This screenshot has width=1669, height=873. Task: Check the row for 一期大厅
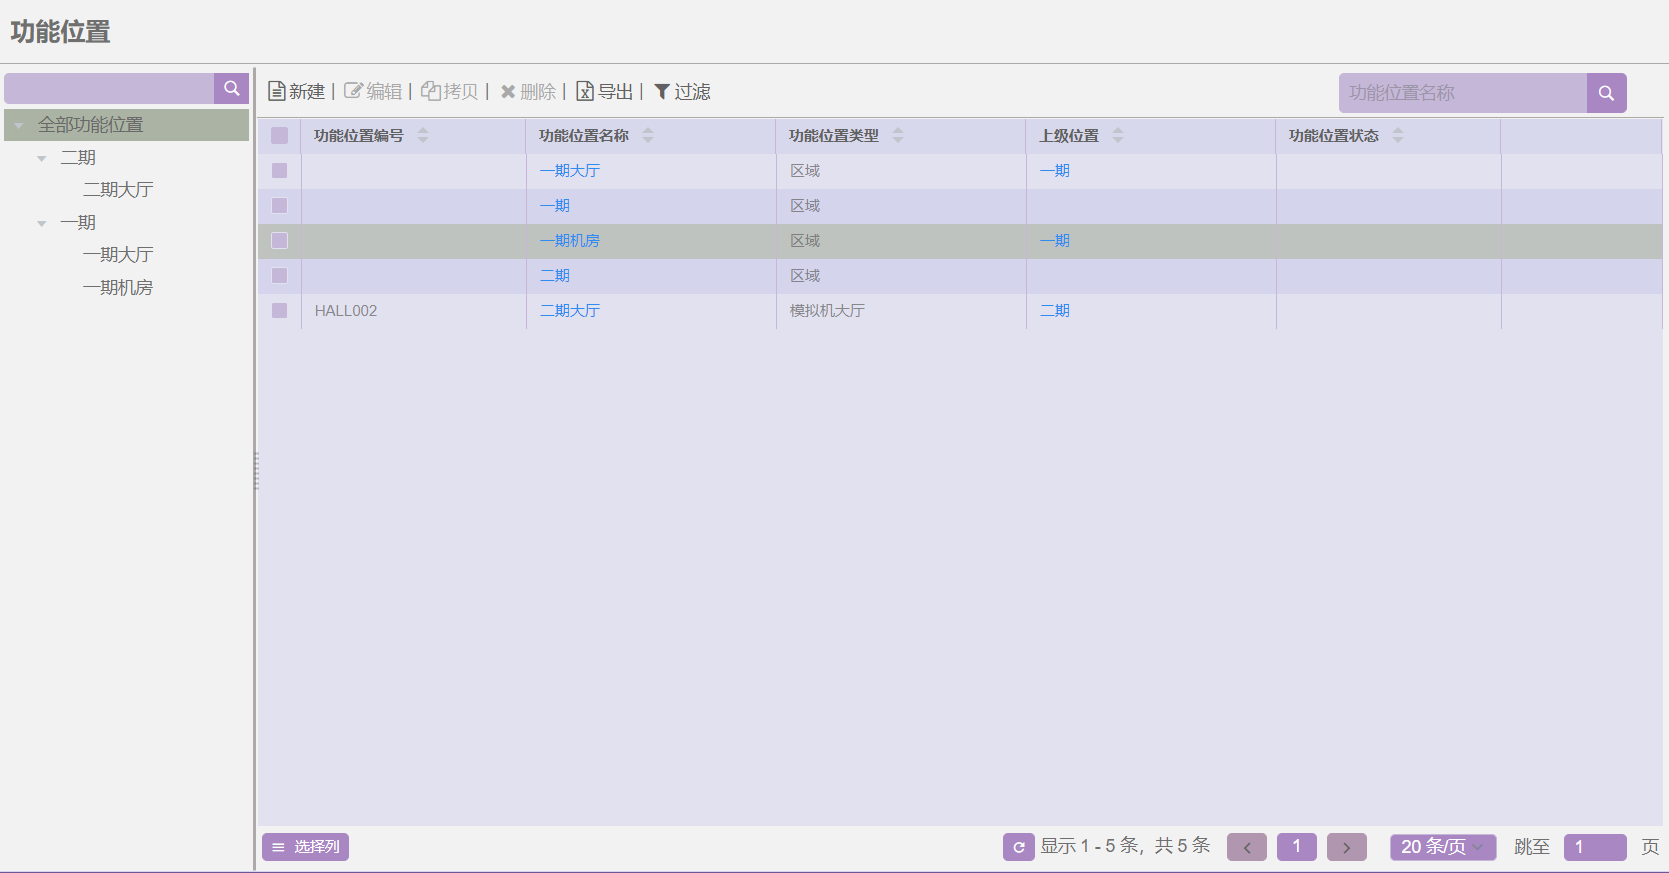tap(280, 171)
